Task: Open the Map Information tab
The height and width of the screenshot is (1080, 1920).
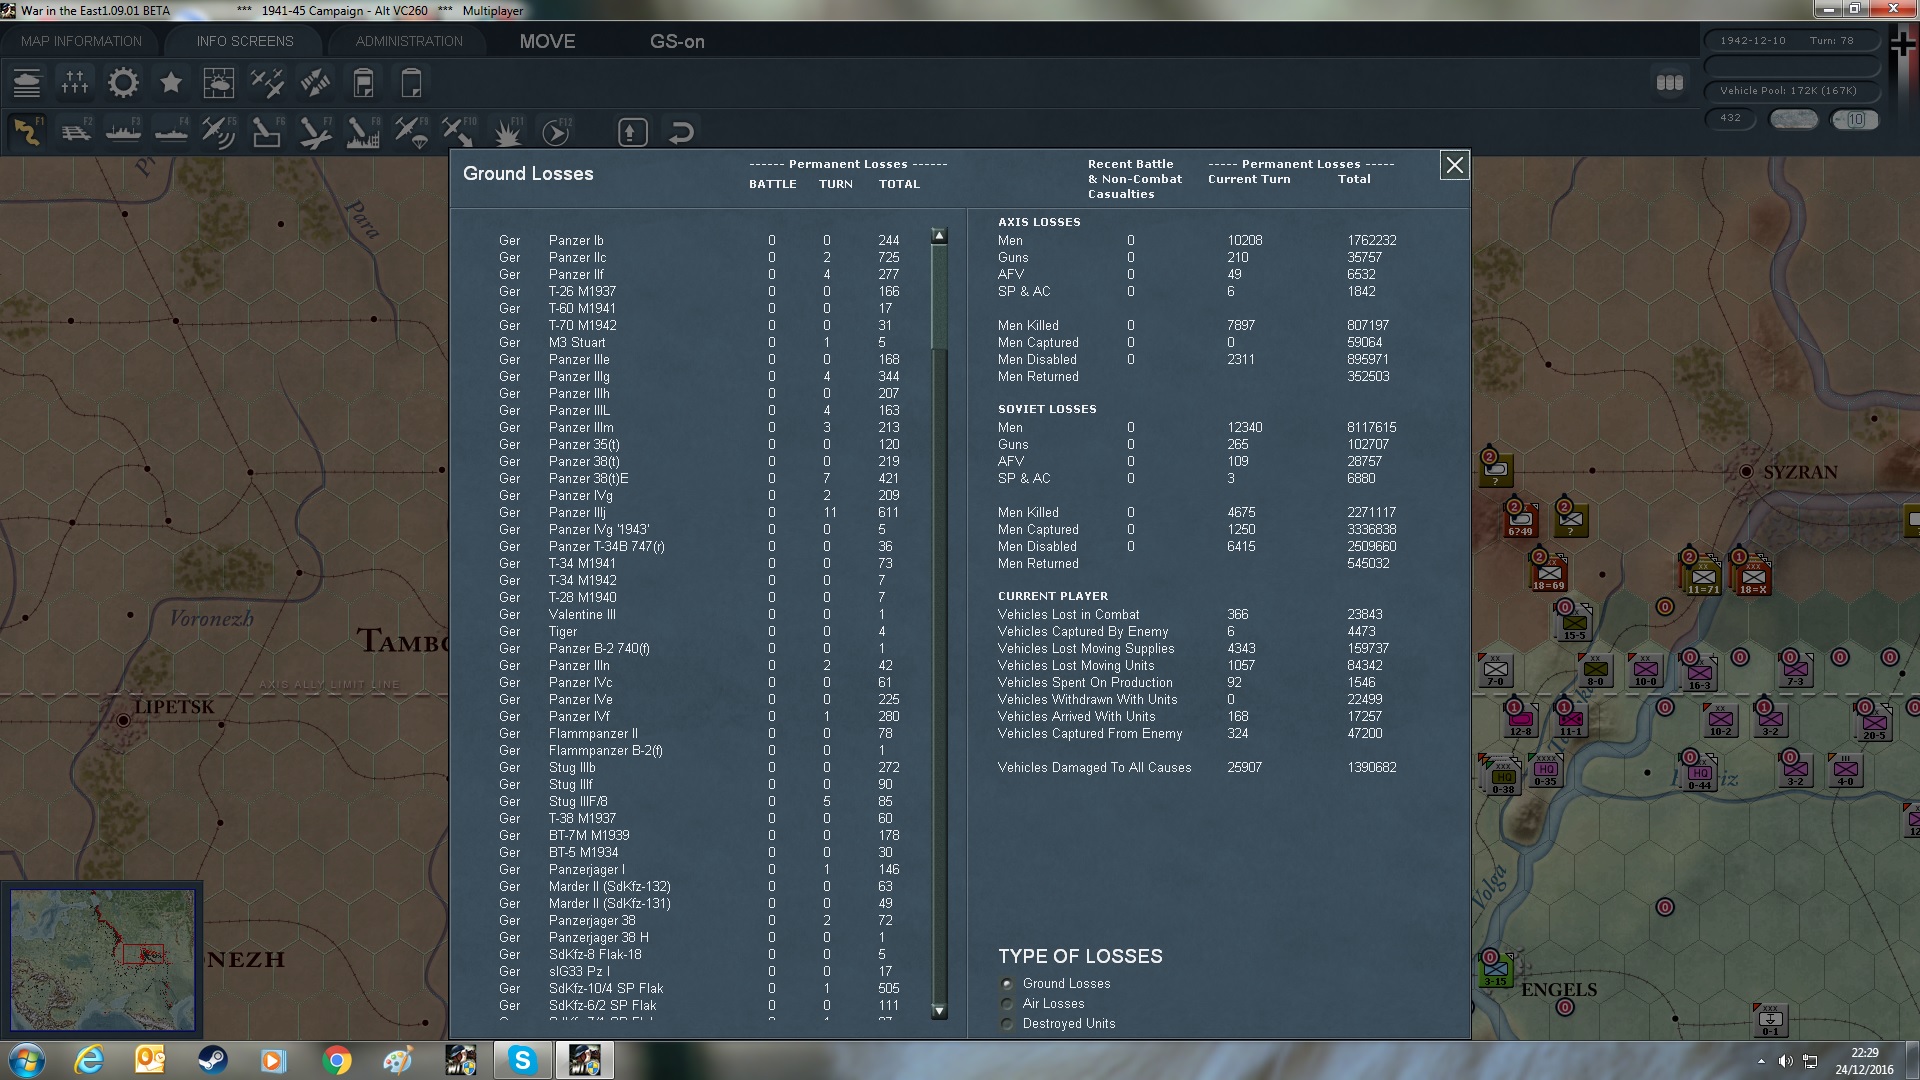Action: point(81,42)
